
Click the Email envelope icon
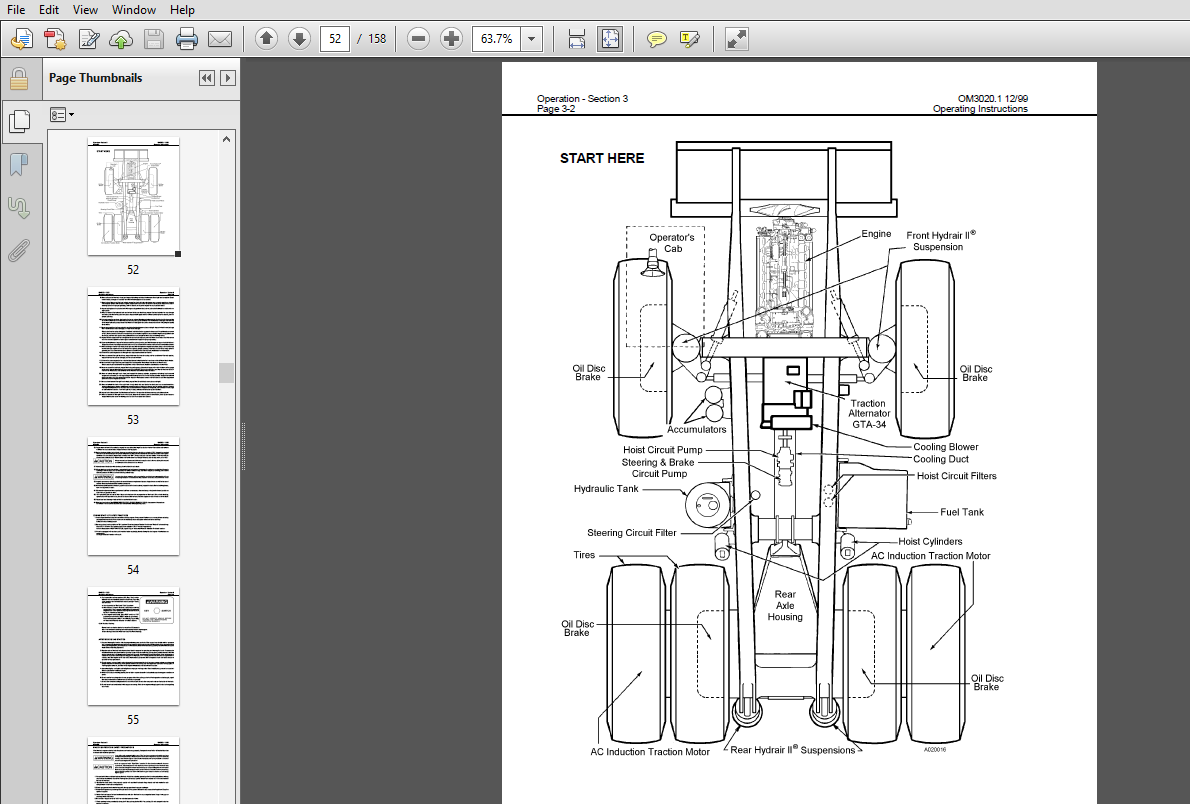point(220,39)
